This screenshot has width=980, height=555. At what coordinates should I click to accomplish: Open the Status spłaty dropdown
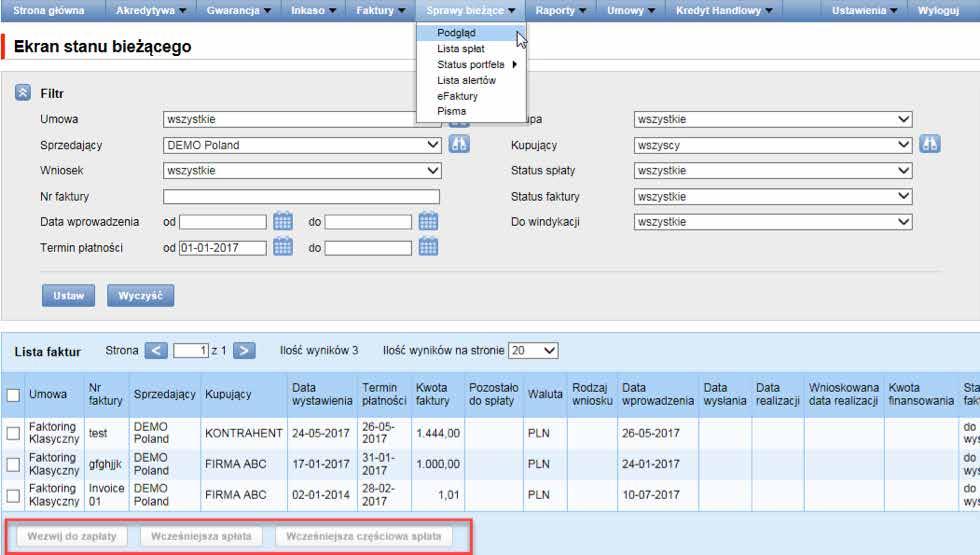pyautogui.click(x=772, y=171)
